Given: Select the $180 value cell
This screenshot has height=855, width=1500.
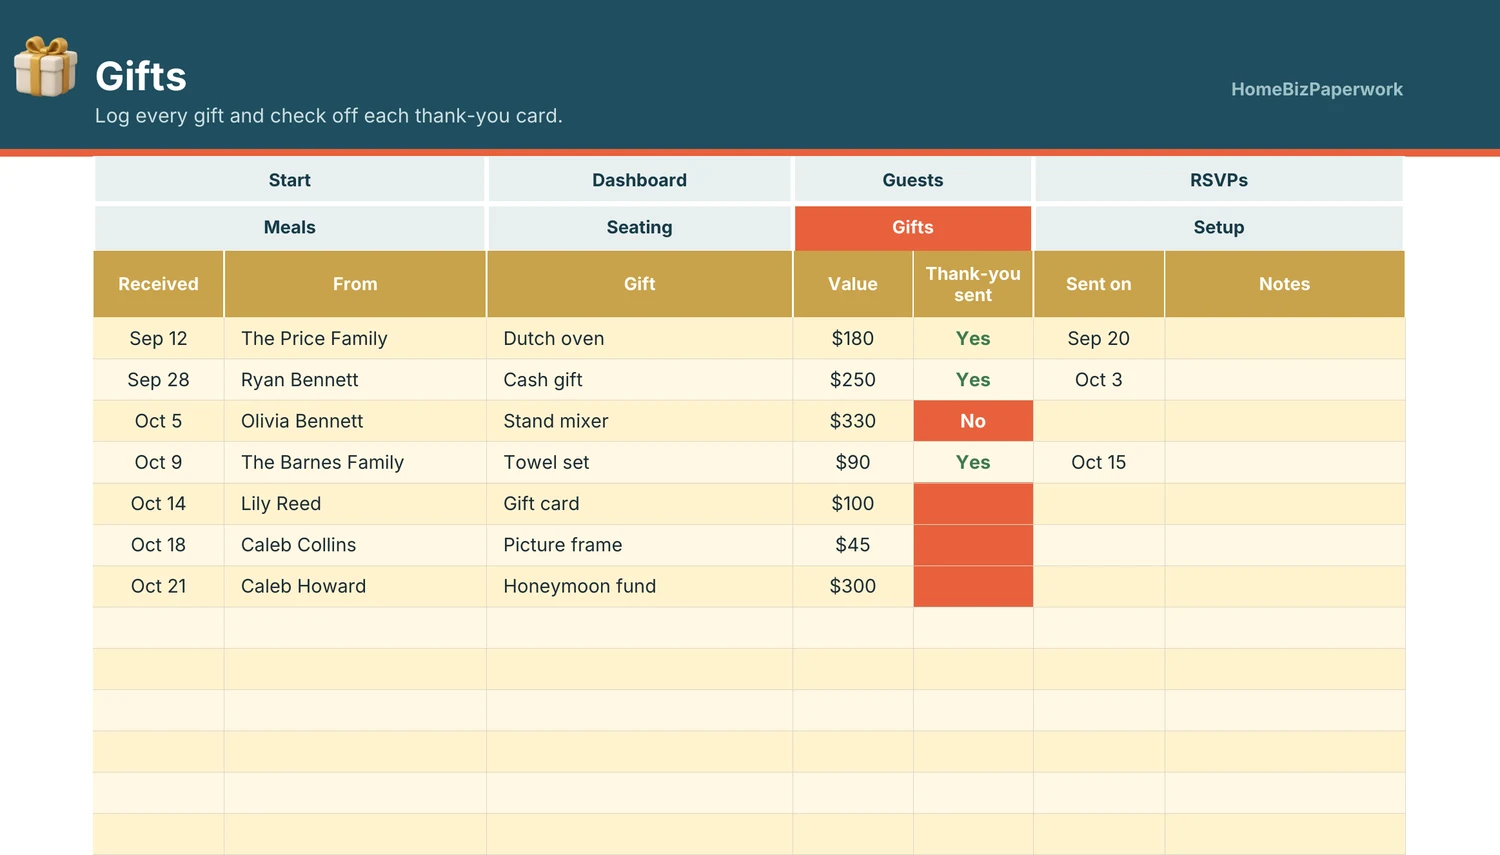Looking at the screenshot, I should pos(853,338).
